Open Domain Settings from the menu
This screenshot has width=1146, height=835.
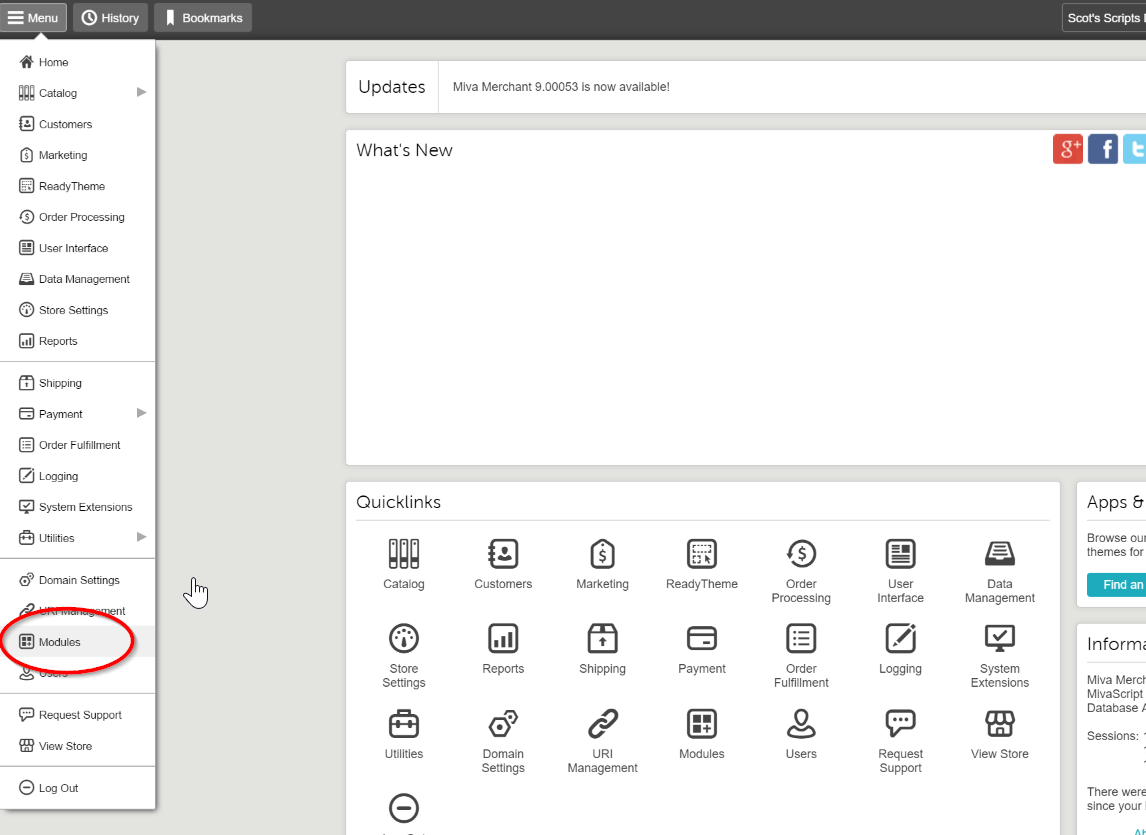(79, 580)
